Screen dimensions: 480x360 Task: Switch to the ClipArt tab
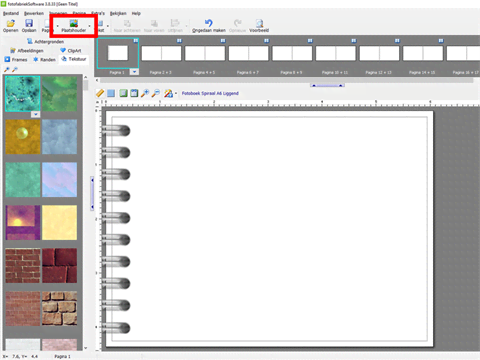[71, 51]
